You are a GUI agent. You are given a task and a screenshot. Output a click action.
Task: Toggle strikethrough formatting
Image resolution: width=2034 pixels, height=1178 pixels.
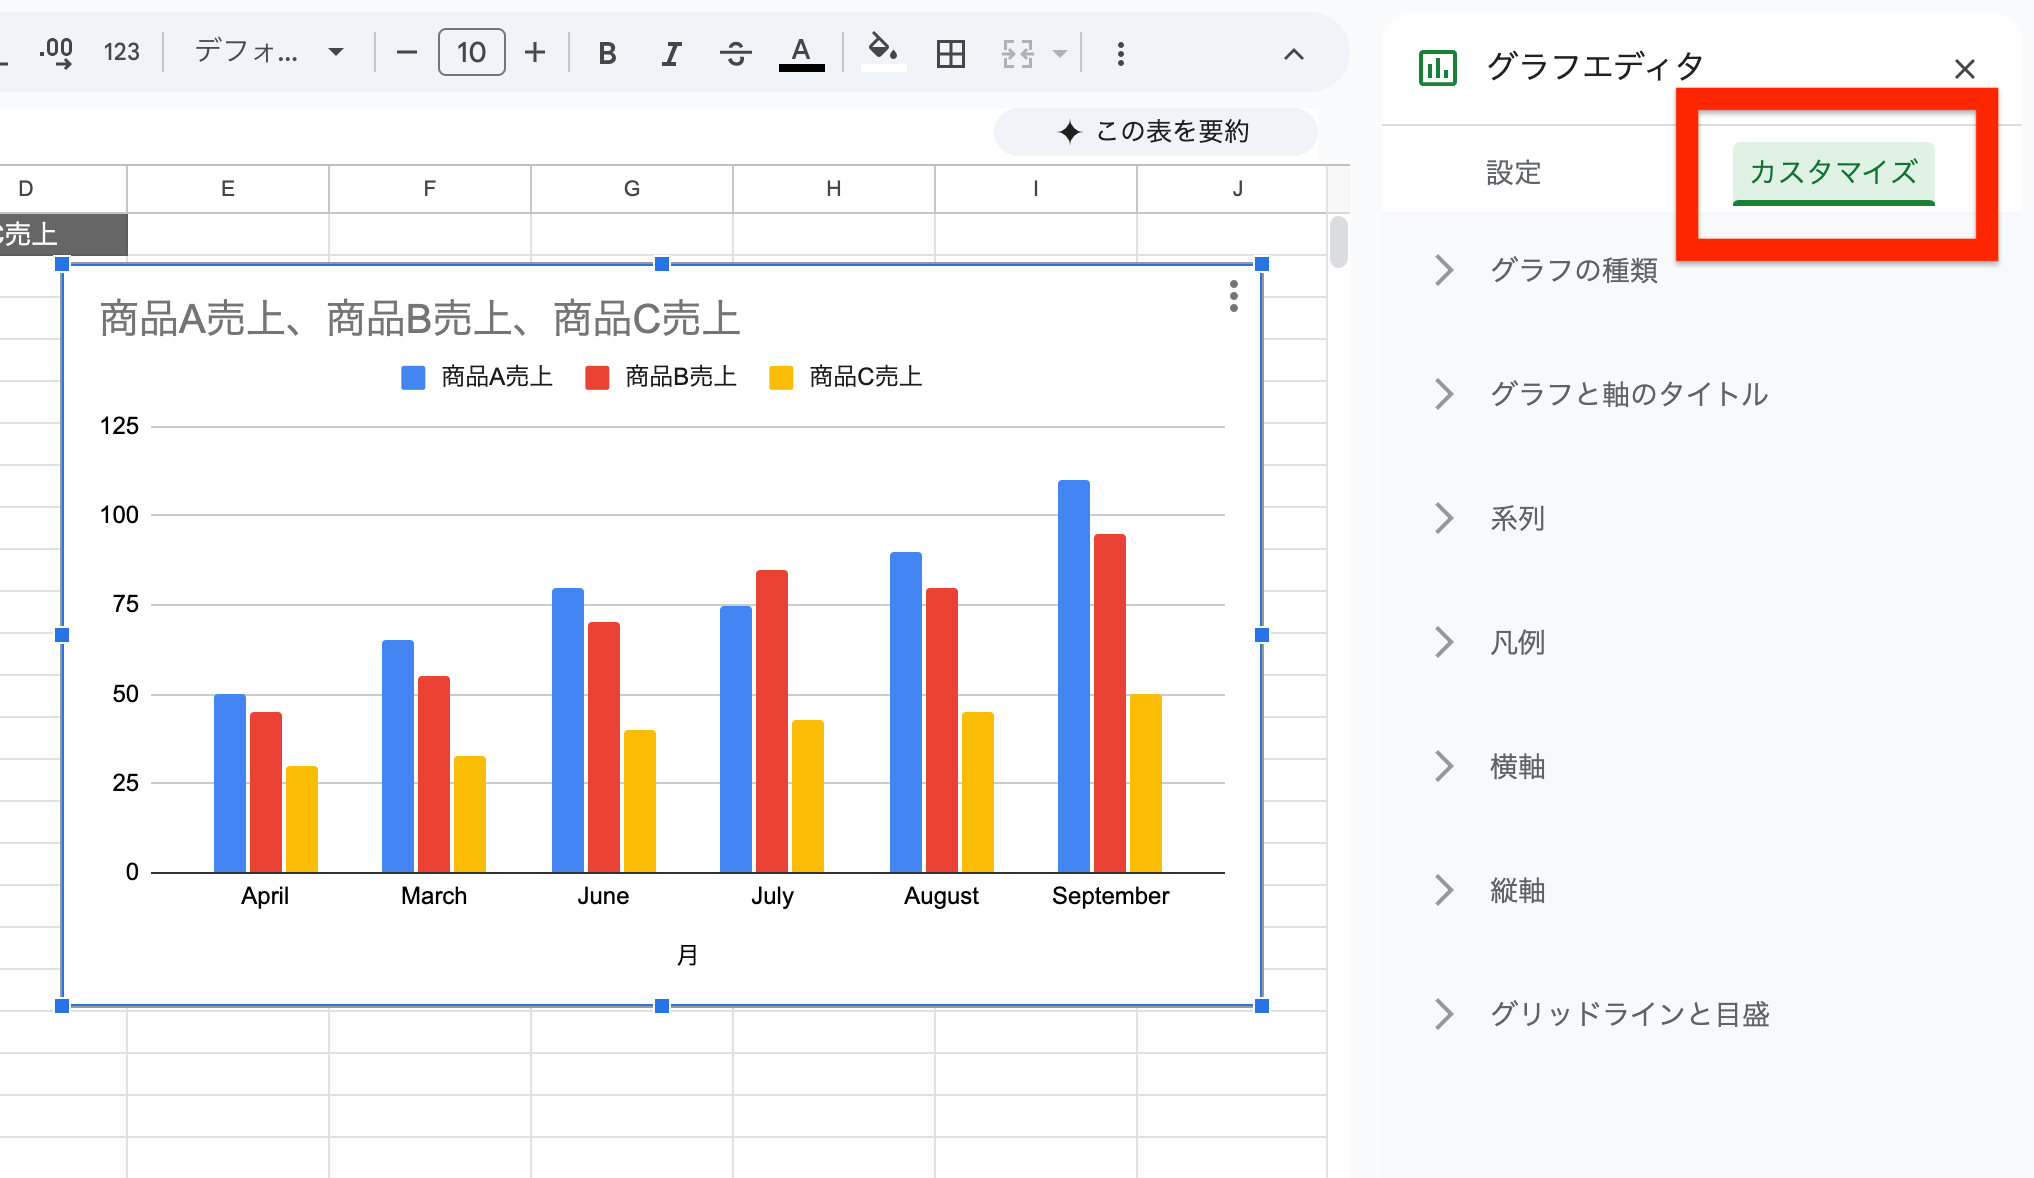click(735, 52)
